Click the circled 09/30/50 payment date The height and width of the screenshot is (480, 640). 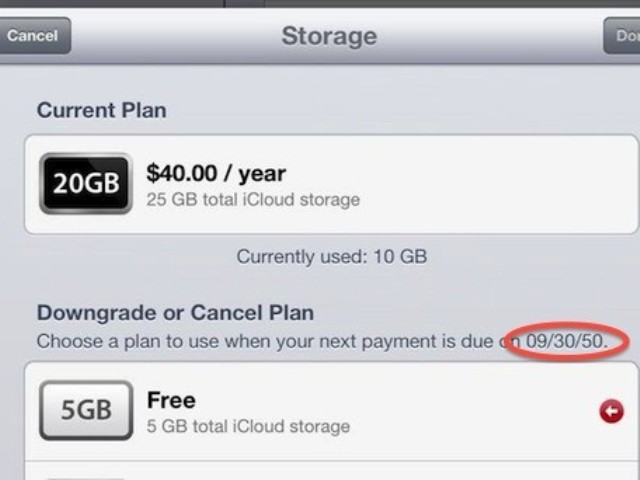pos(567,341)
